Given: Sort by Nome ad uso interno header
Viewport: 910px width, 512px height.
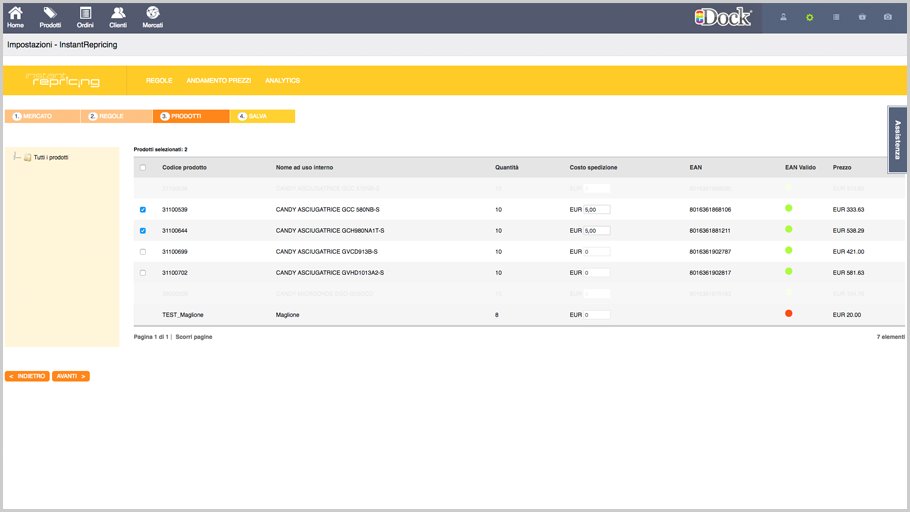Looking at the screenshot, I should click(304, 168).
